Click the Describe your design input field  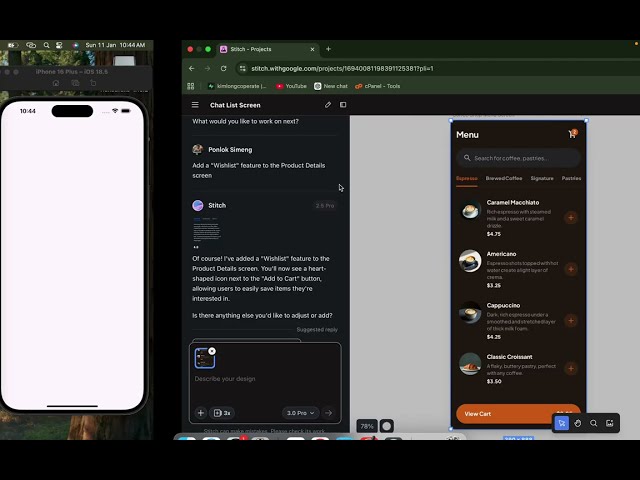(x=265, y=379)
